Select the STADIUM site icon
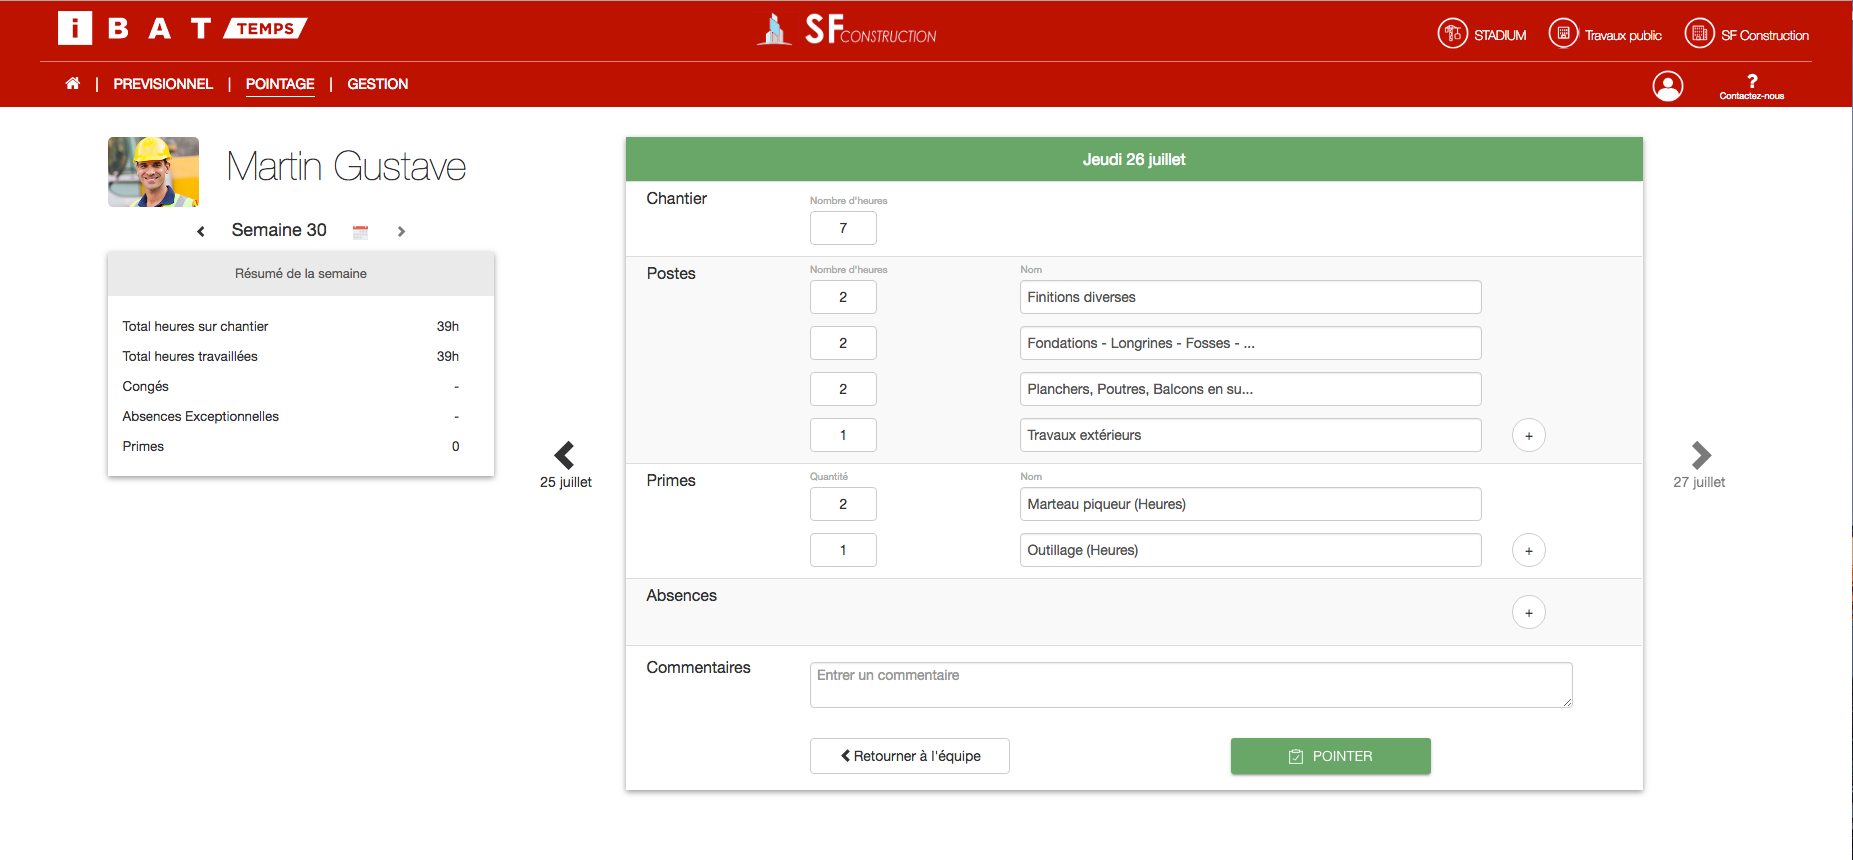This screenshot has height=860, width=1853. pos(1452,34)
